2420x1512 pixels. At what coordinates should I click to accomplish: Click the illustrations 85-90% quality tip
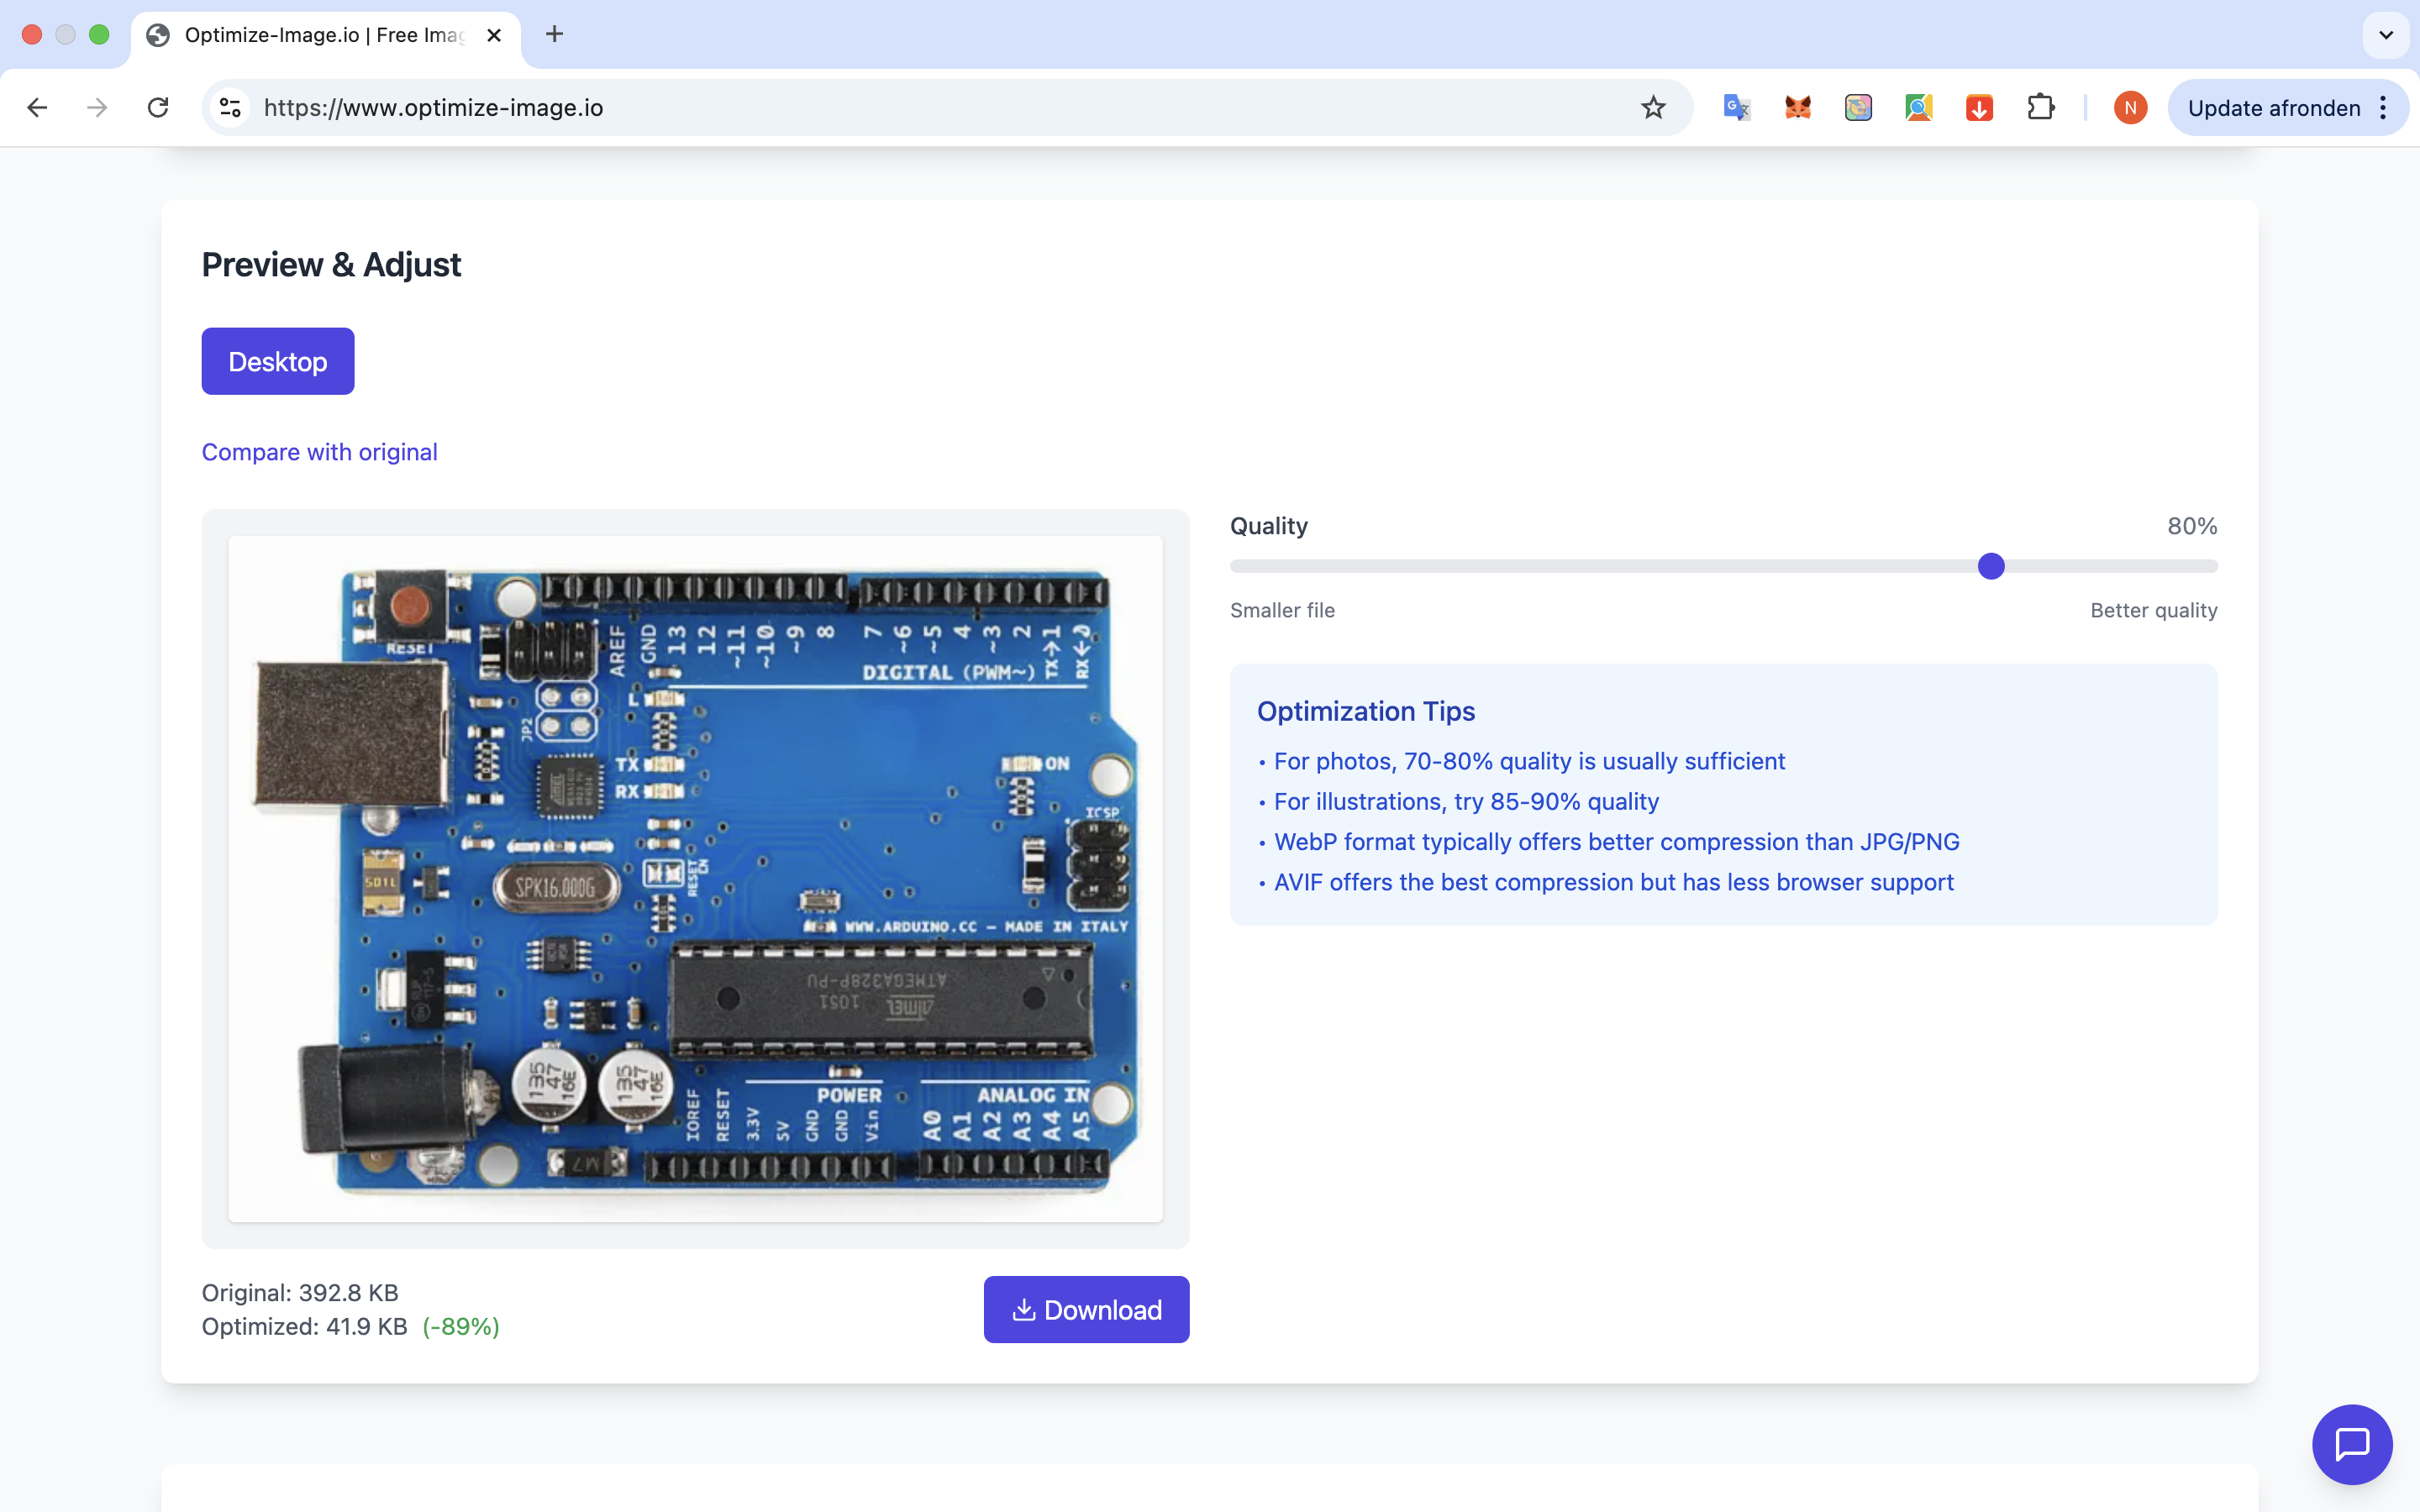point(1466,801)
